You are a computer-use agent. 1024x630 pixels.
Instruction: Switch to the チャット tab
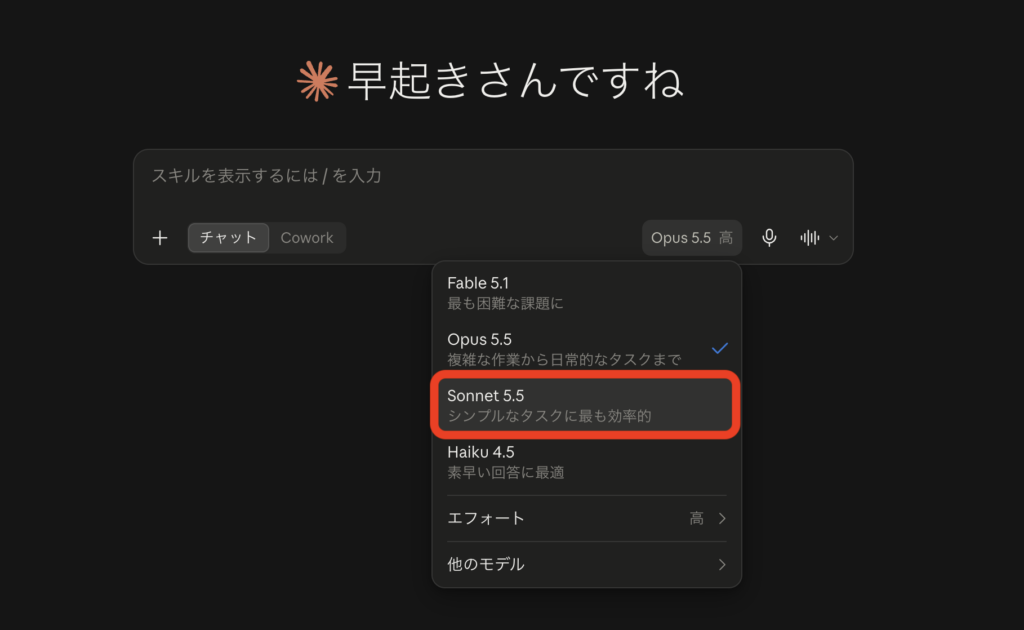pos(228,238)
